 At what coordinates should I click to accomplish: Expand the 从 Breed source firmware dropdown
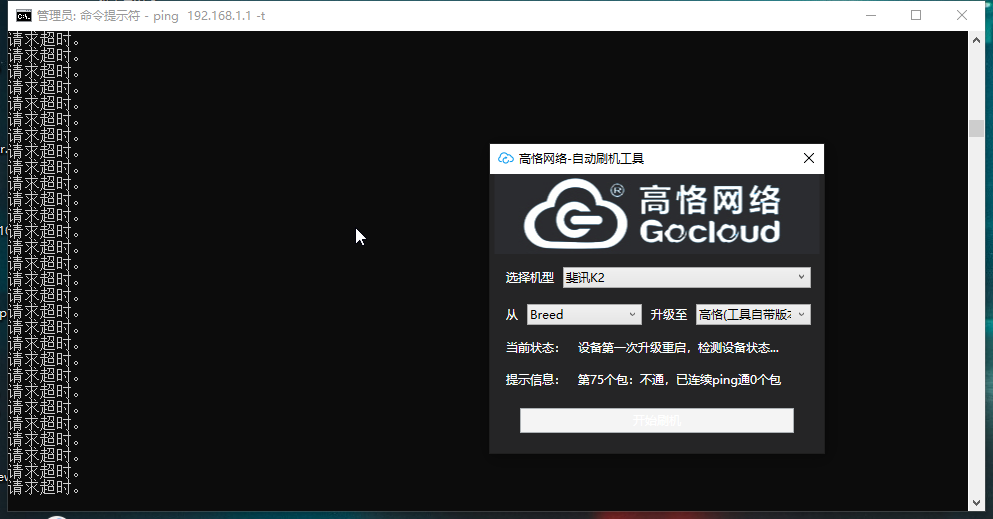coord(584,315)
